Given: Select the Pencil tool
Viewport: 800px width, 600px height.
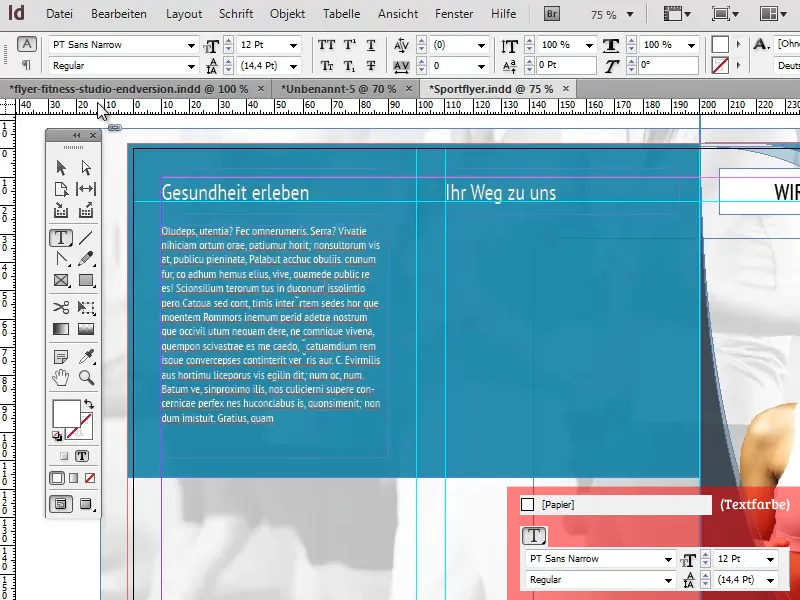Looking at the screenshot, I should pyautogui.click(x=86, y=259).
